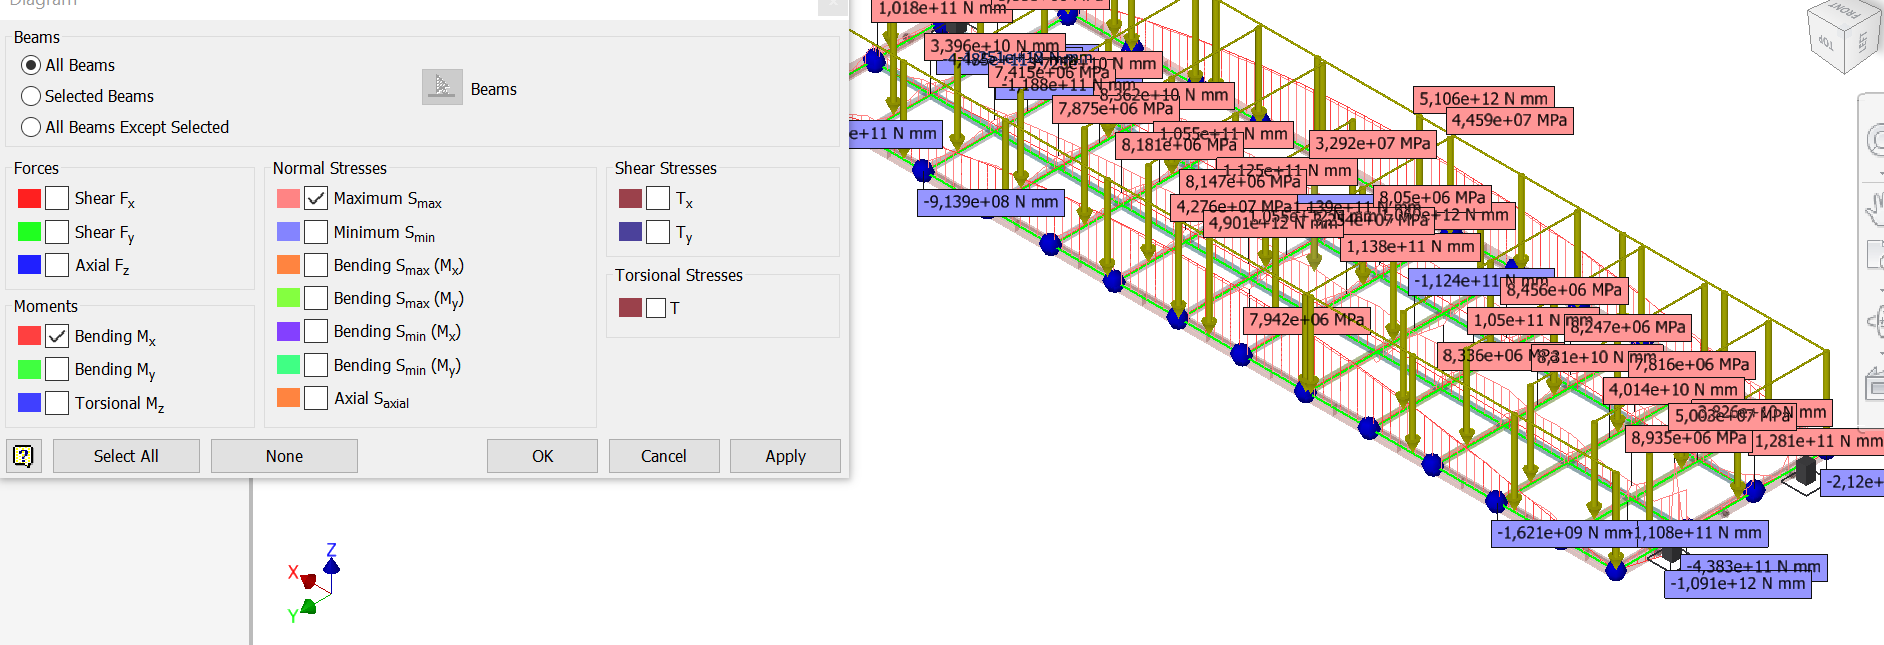Image resolution: width=1884 pixels, height=645 pixels.
Task: Confirm the dialog with OK
Action: [x=542, y=456]
